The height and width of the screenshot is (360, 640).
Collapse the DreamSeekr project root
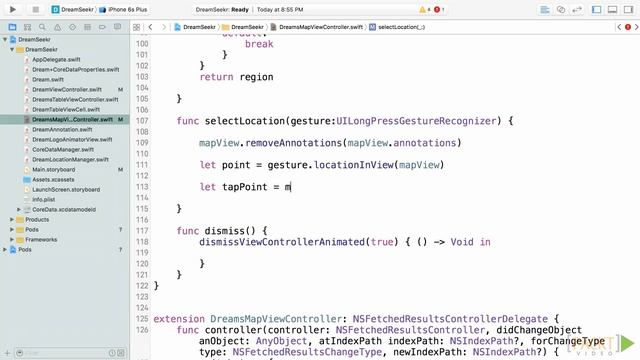point(5,40)
